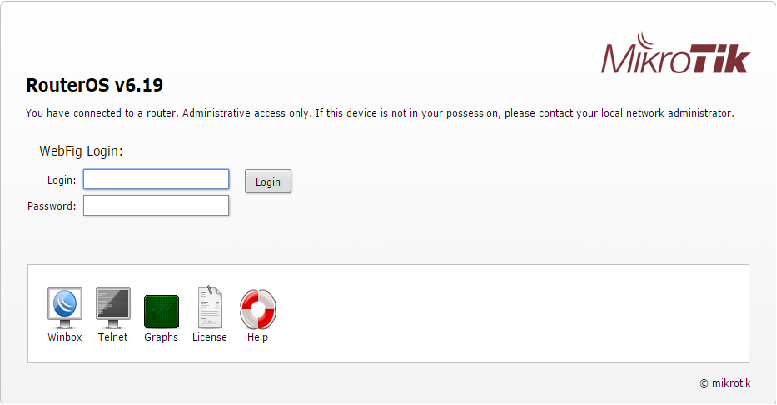
Task: Open Telnet via the terminal monitor icon
Action: point(113,308)
